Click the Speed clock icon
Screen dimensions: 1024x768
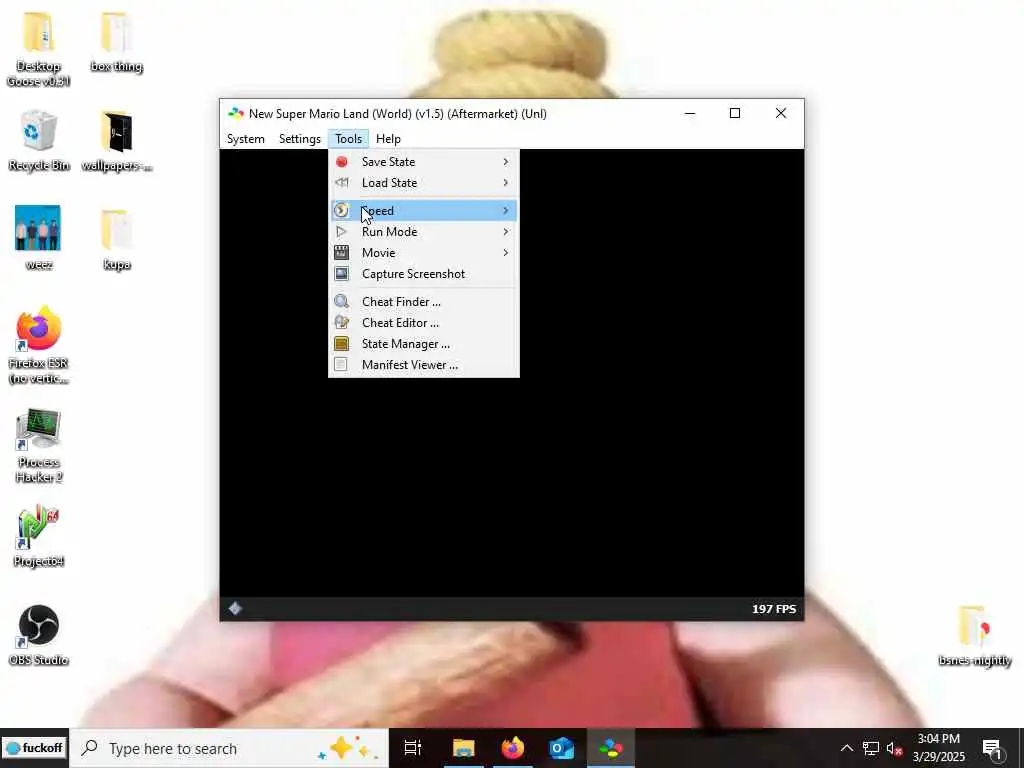coord(342,210)
